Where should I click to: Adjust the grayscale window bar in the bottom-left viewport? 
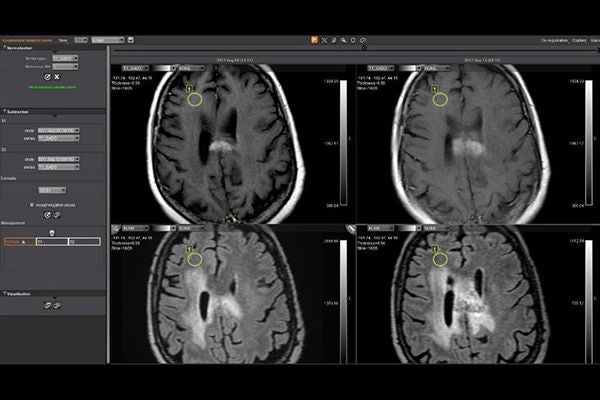(344, 302)
